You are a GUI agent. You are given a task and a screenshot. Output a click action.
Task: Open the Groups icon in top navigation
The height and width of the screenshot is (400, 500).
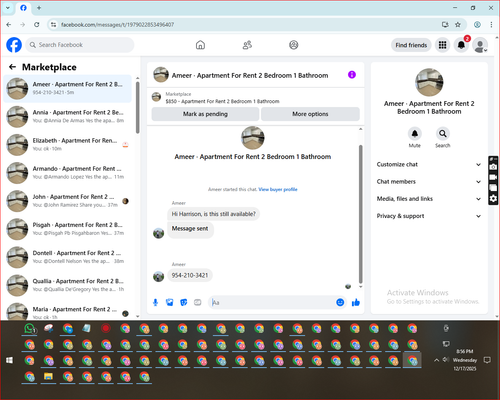294,45
